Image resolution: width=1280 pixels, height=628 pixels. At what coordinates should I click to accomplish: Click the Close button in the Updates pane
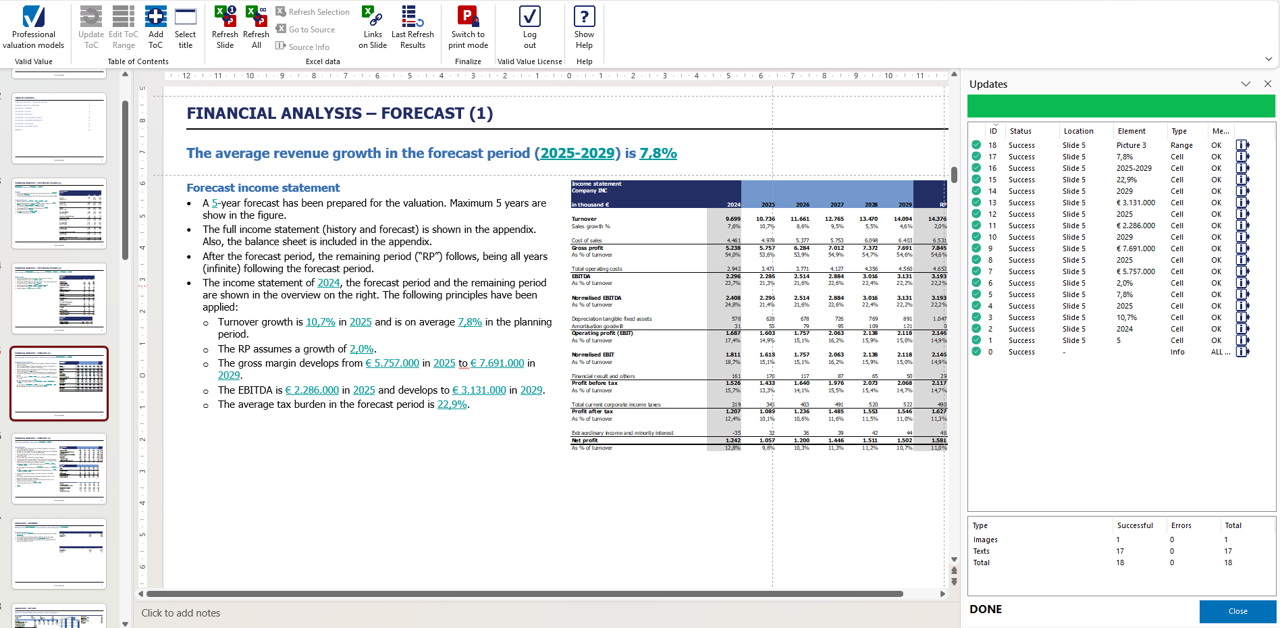[1237, 611]
